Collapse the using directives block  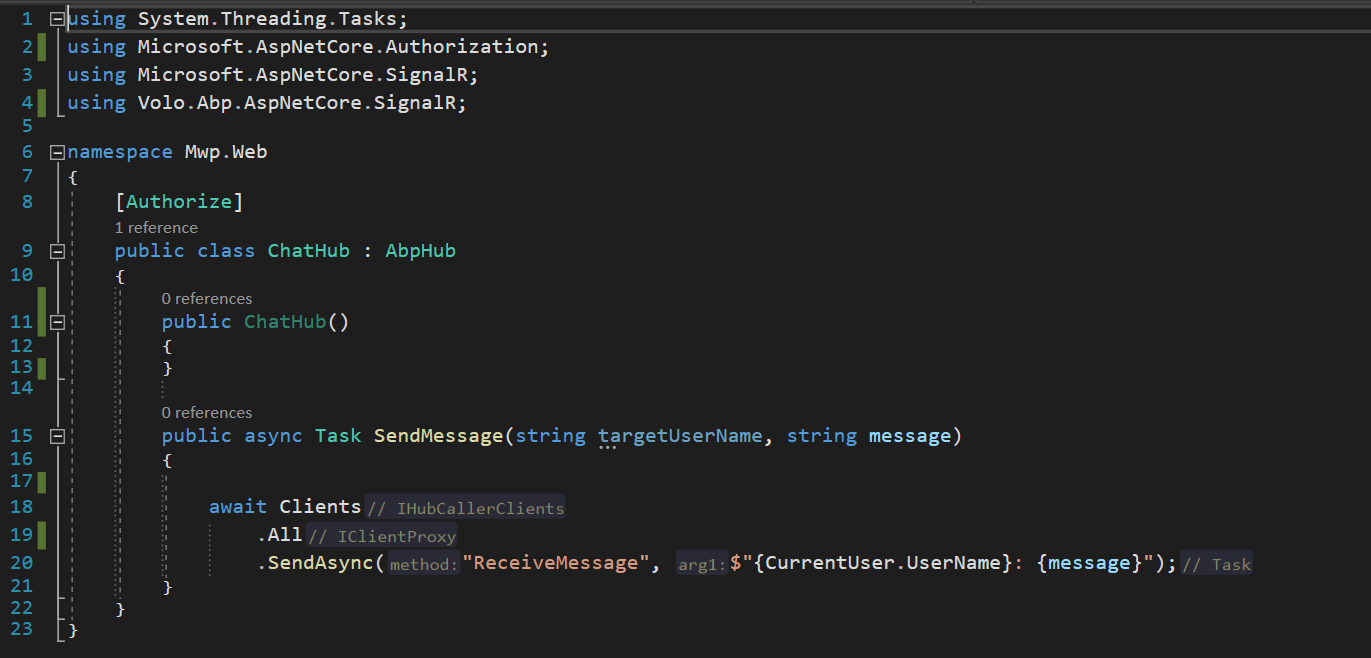57,19
